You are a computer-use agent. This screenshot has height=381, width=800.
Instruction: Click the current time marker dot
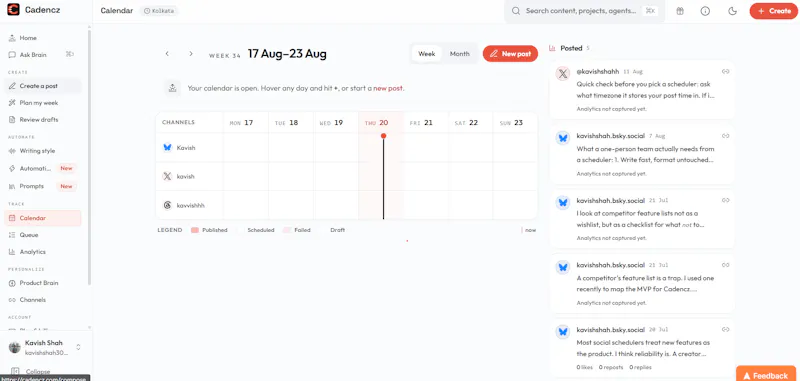coord(384,136)
